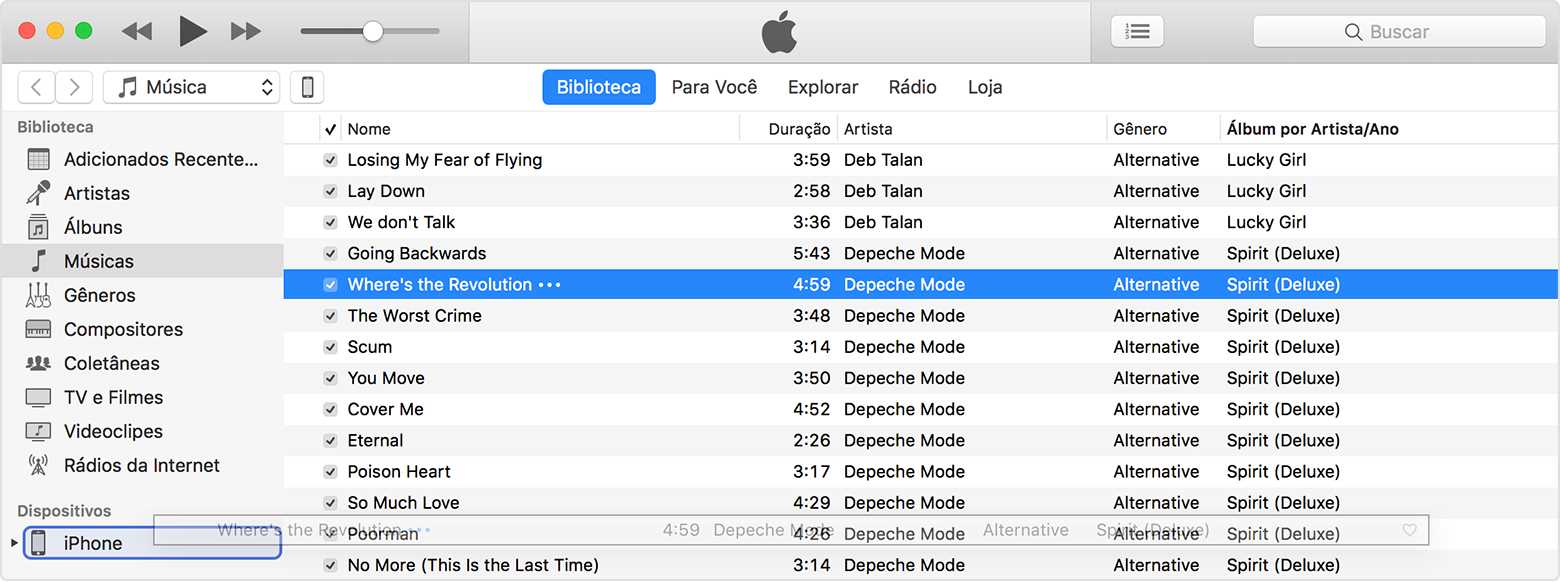Uncheck the Poison Heart checkbox
Viewport: 1560px width, 582px height.
(330, 471)
